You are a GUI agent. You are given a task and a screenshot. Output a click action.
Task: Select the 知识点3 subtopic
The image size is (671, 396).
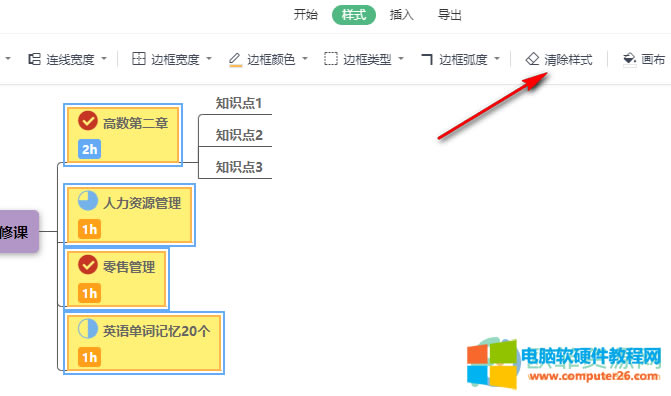point(239,167)
